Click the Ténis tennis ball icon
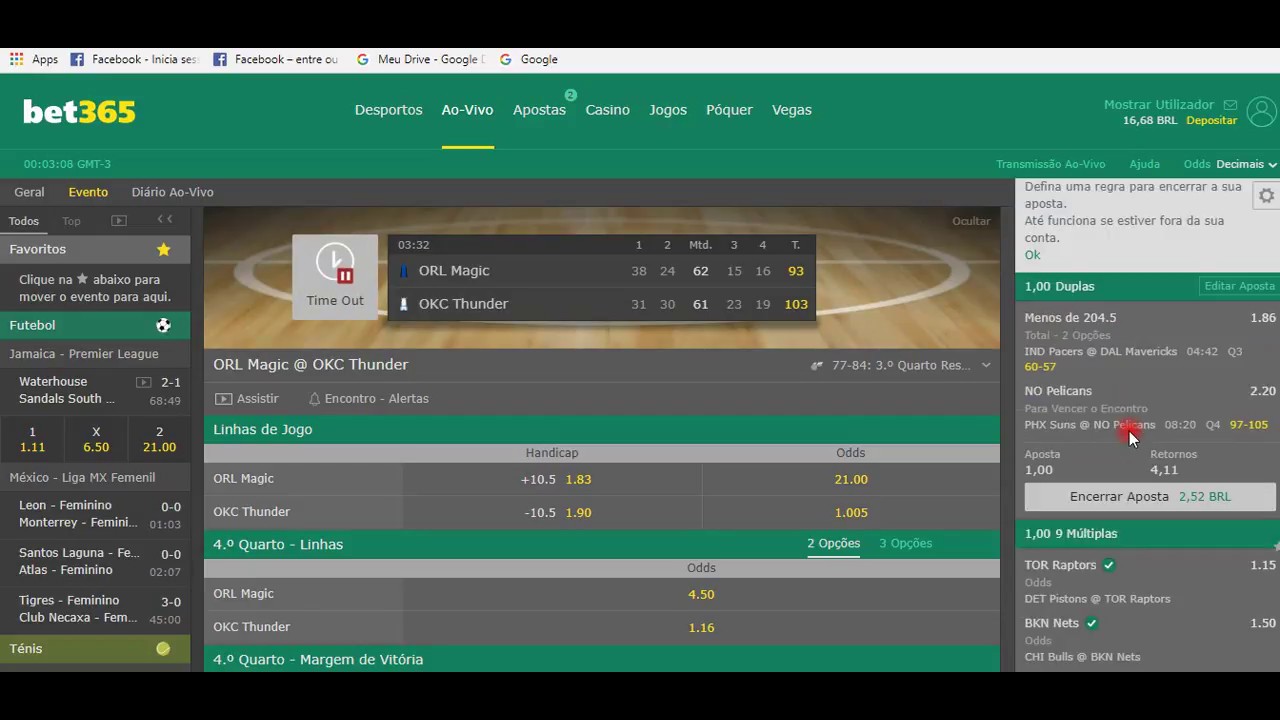Viewport: 1280px width, 720px height. pyautogui.click(x=163, y=649)
